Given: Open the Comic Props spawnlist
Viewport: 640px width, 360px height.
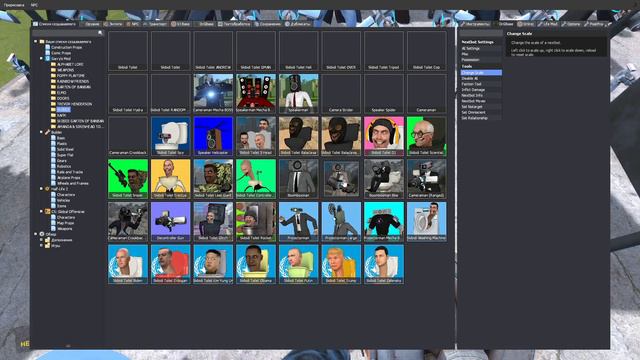Looking at the screenshot, I should click(x=61, y=53).
